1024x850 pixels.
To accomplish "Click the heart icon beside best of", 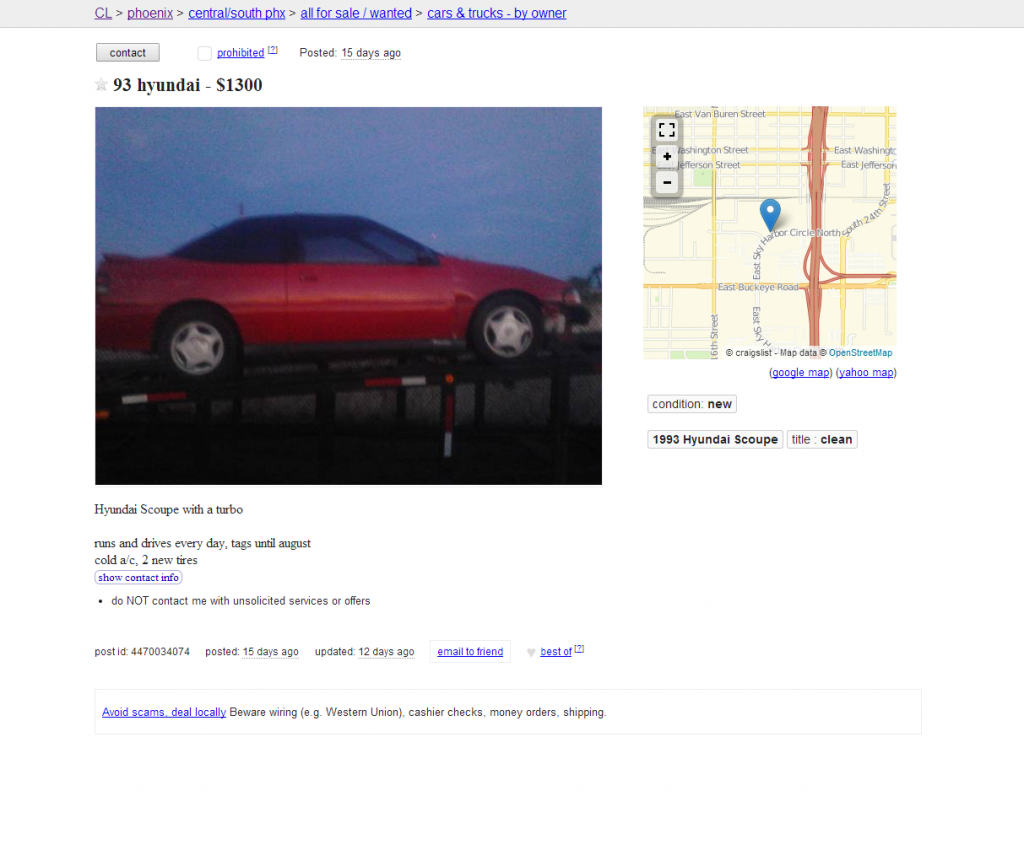I will [531, 652].
